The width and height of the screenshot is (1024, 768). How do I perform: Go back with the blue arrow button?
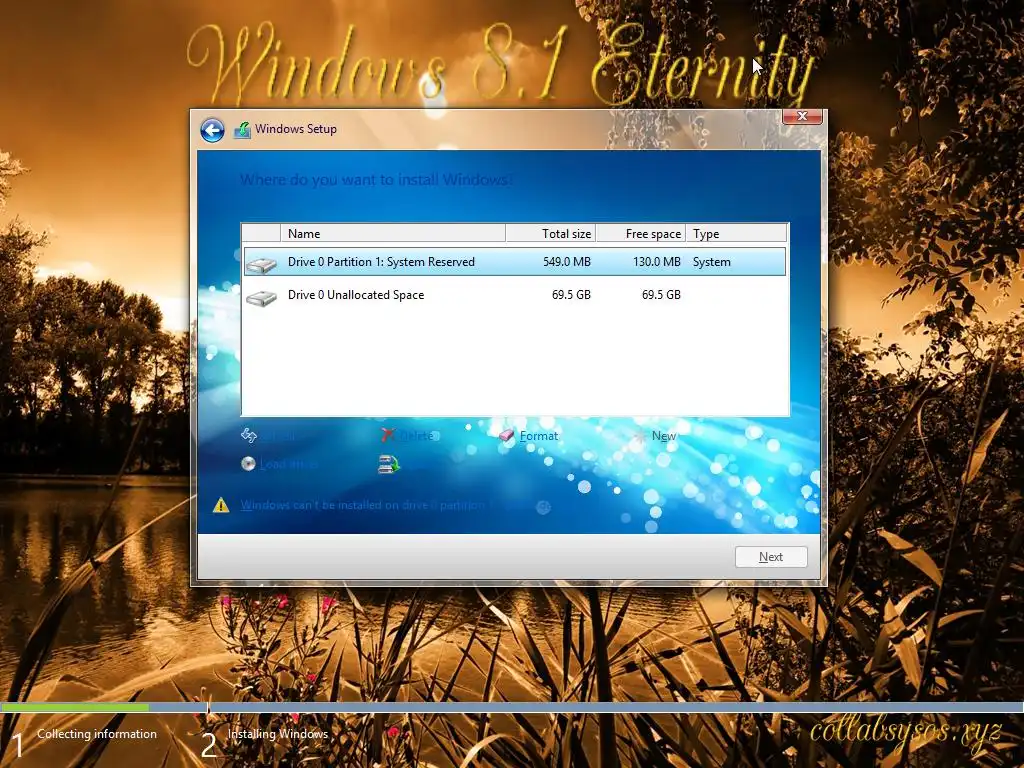tap(212, 130)
